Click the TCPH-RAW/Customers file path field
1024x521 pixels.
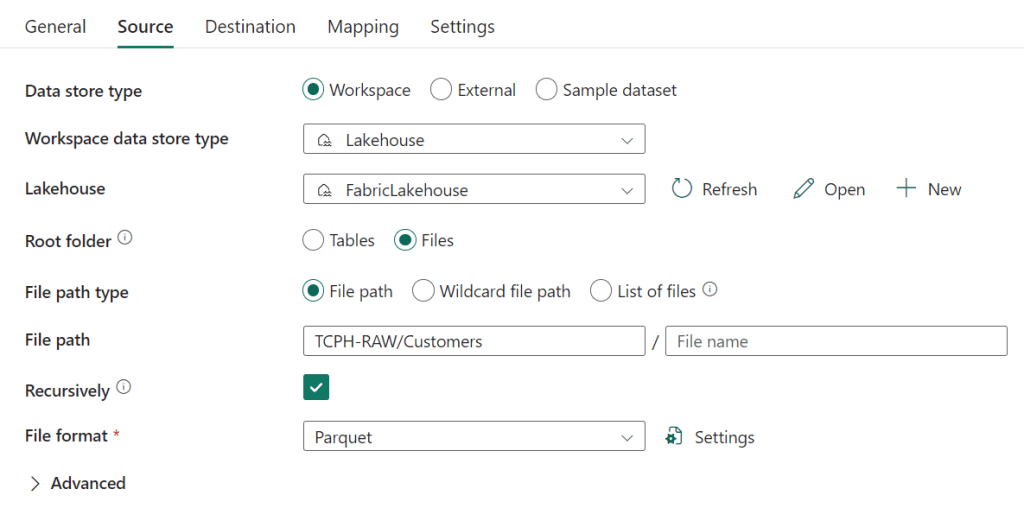point(474,341)
